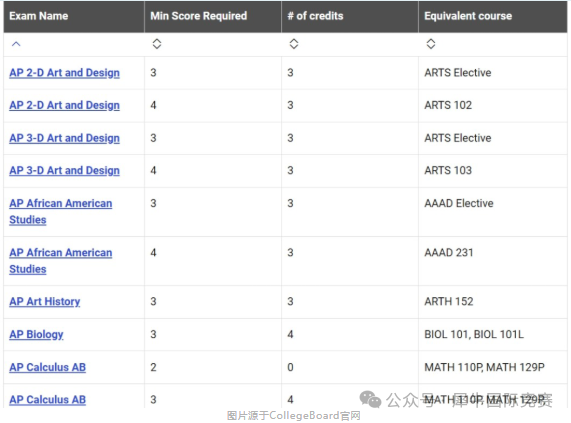The height and width of the screenshot is (423, 571).
Task: Sort by Min Score Required arrows
Action: [157, 44]
